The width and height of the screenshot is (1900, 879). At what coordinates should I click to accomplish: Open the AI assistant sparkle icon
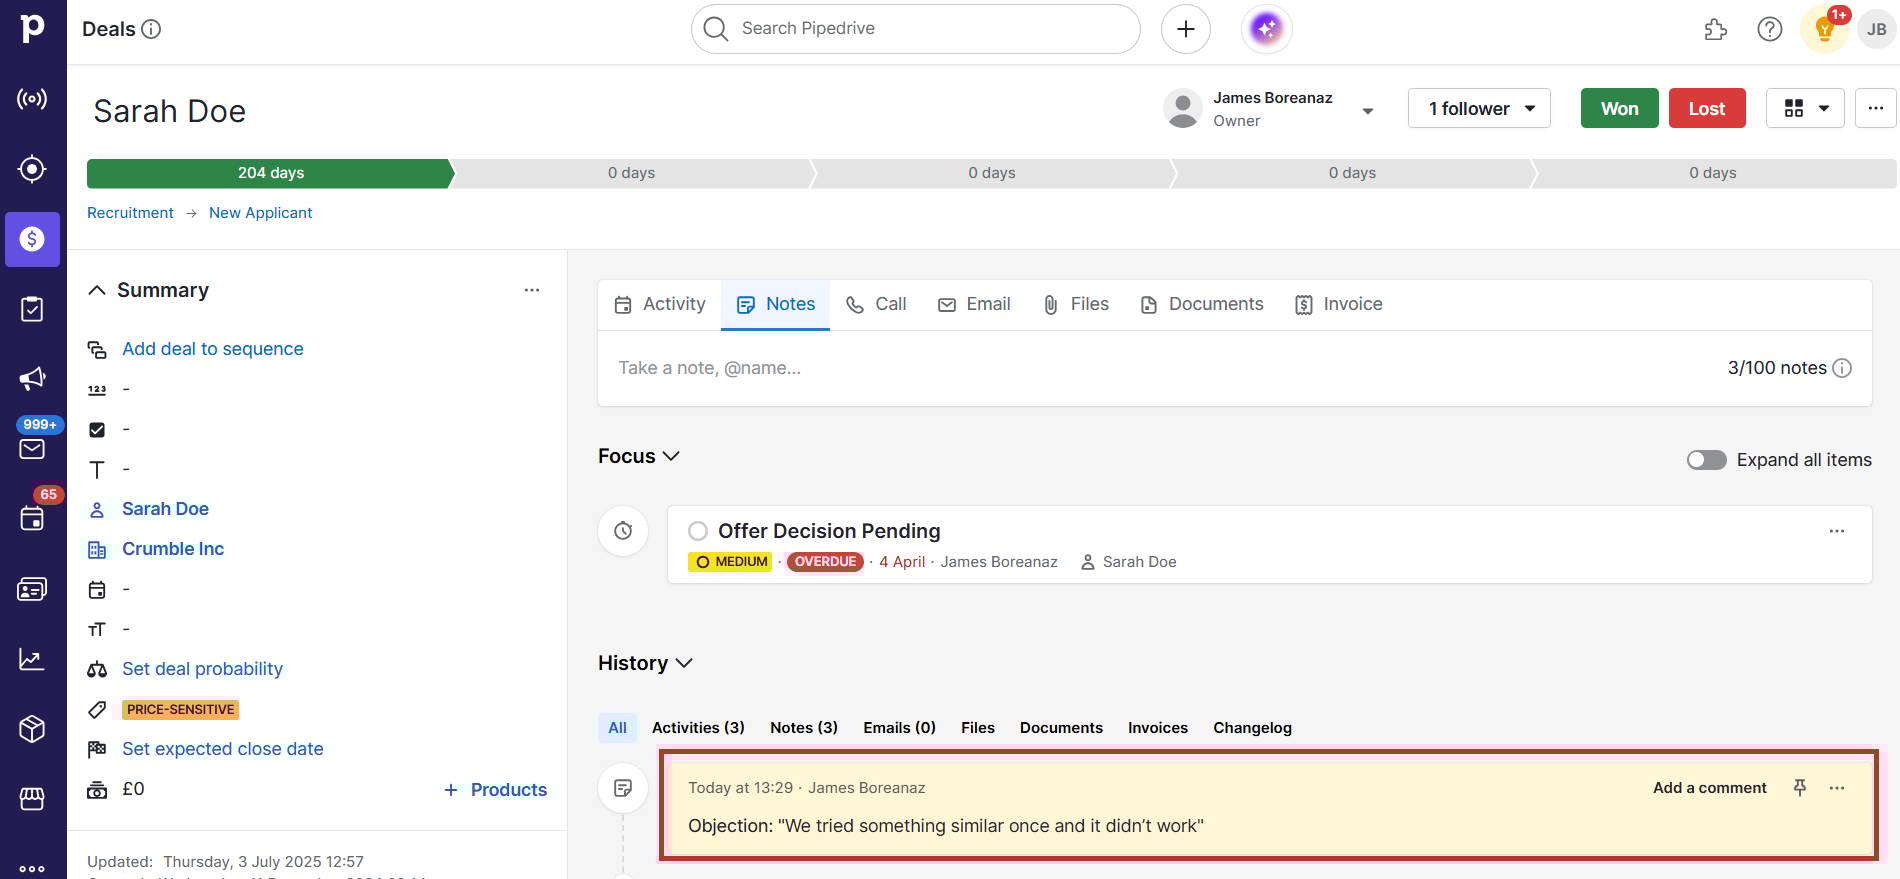pyautogui.click(x=1266, y=29)
